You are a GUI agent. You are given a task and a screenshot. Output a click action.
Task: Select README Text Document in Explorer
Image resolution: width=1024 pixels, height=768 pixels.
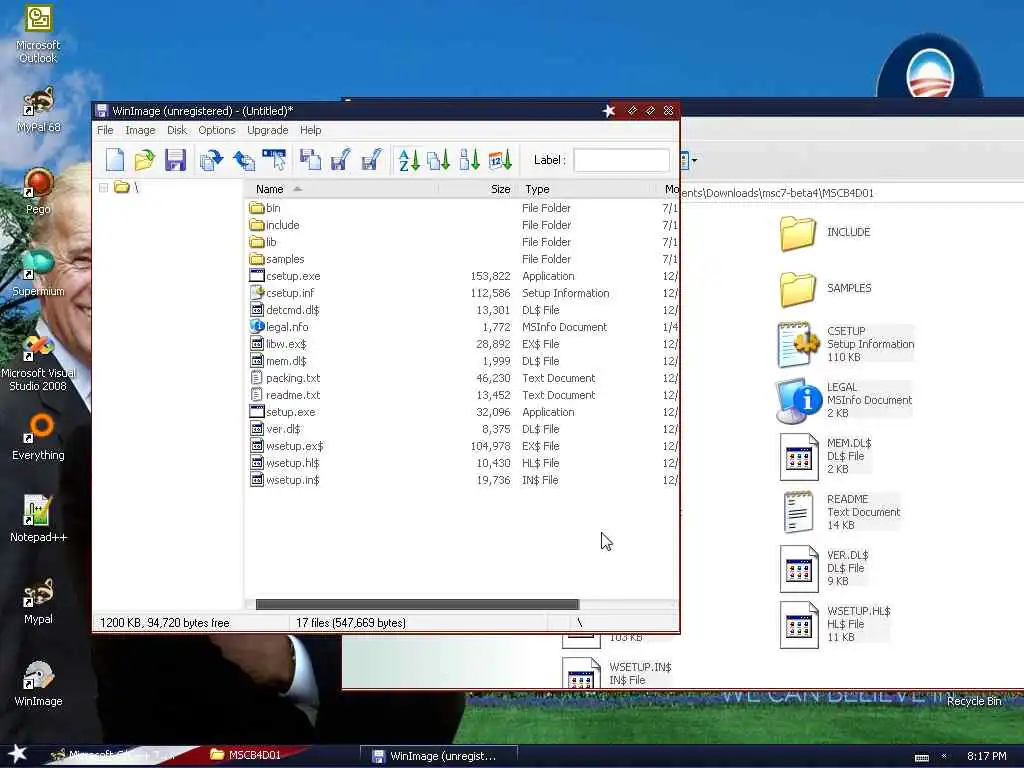[x=840, y=512]
